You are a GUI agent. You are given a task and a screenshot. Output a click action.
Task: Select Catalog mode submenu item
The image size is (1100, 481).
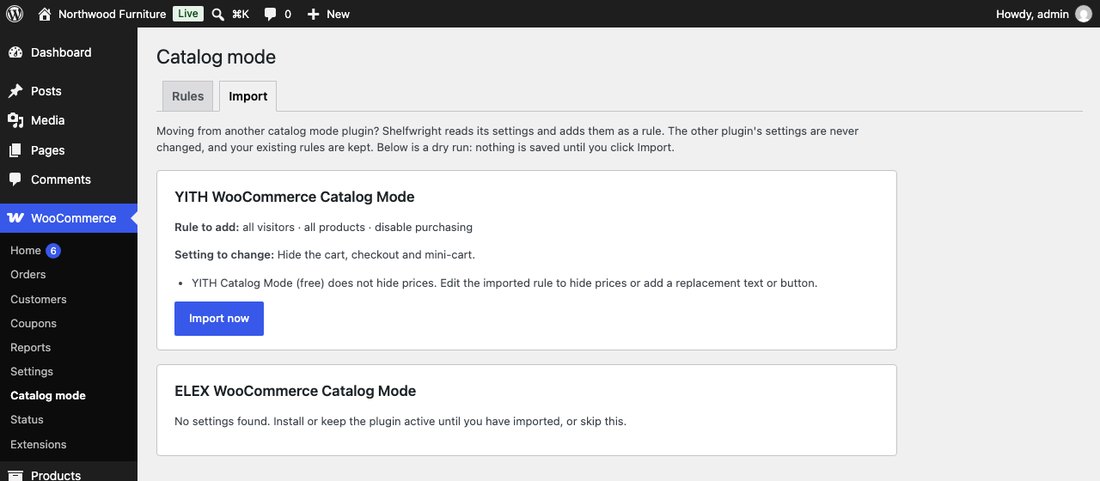(x=48, y=395)
